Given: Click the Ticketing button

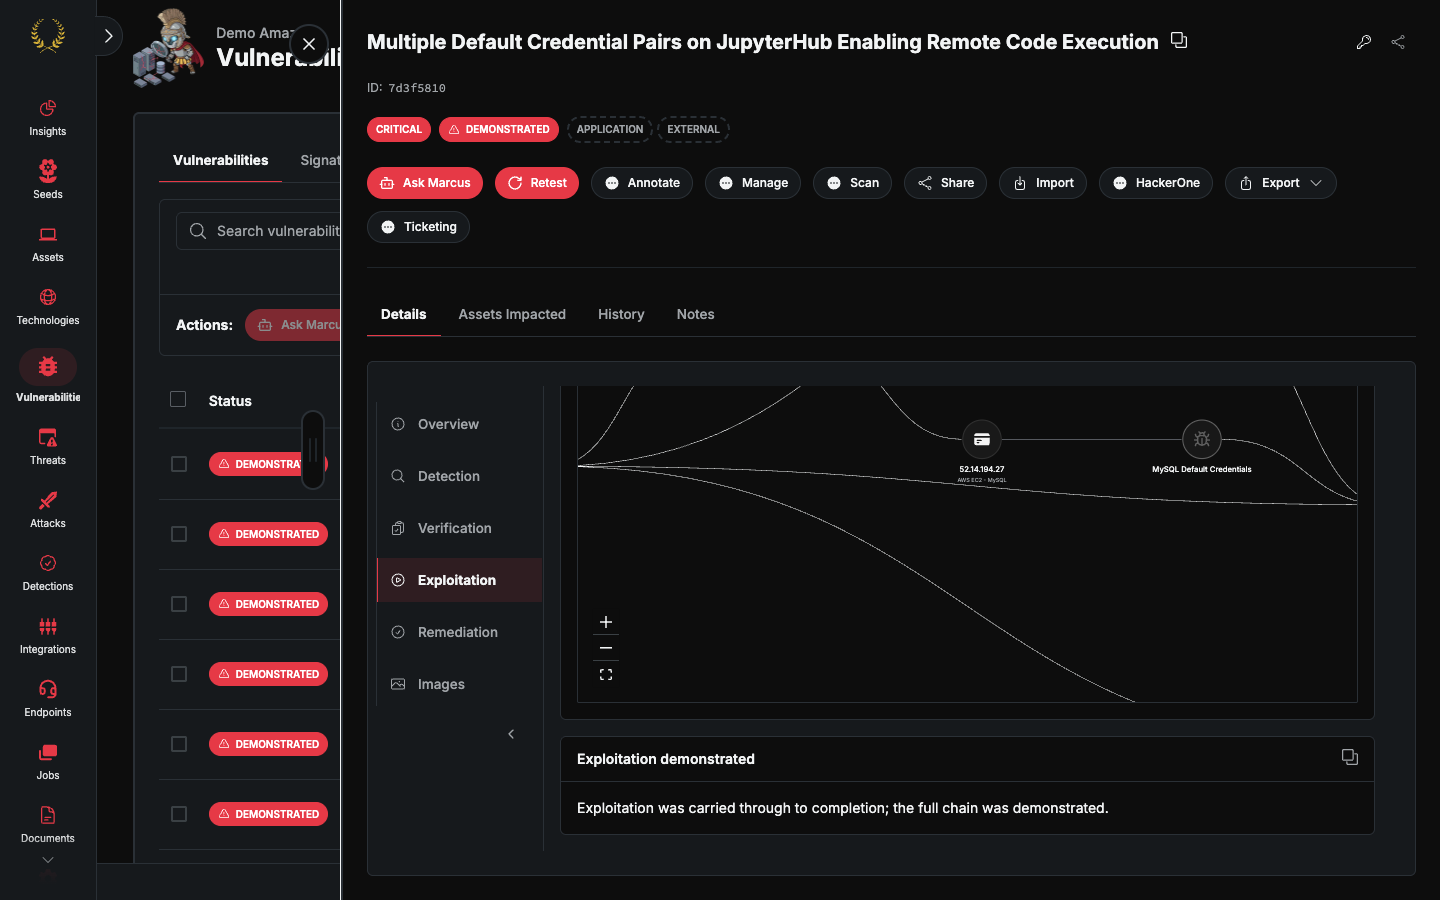Looking at the screenshot, I should (418, 227).
